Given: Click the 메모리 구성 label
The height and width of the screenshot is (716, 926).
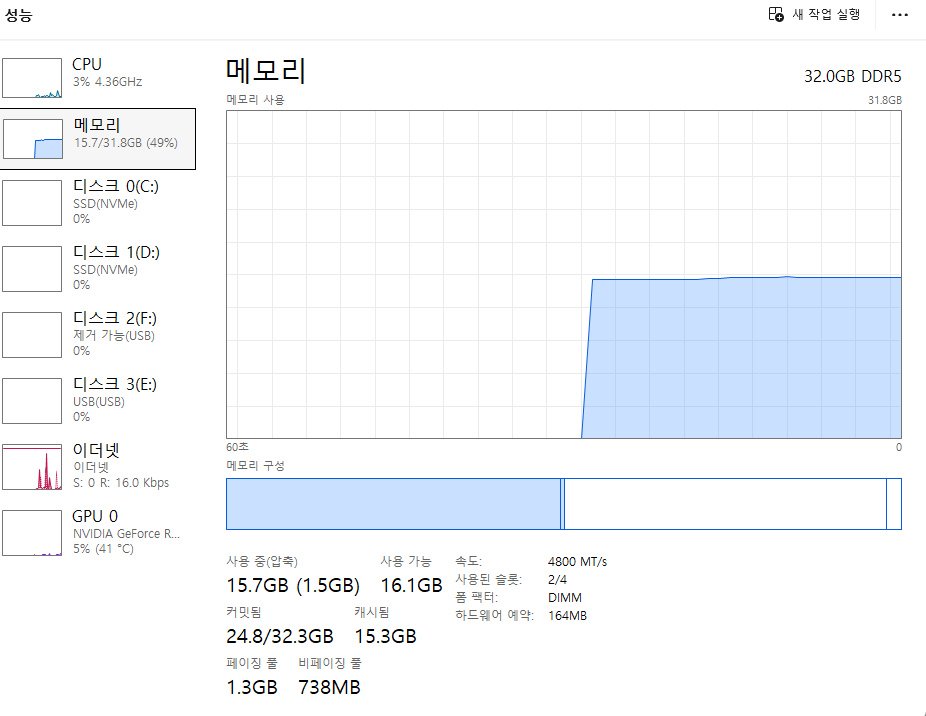Looking at the screenshot, I should point(255,466).
